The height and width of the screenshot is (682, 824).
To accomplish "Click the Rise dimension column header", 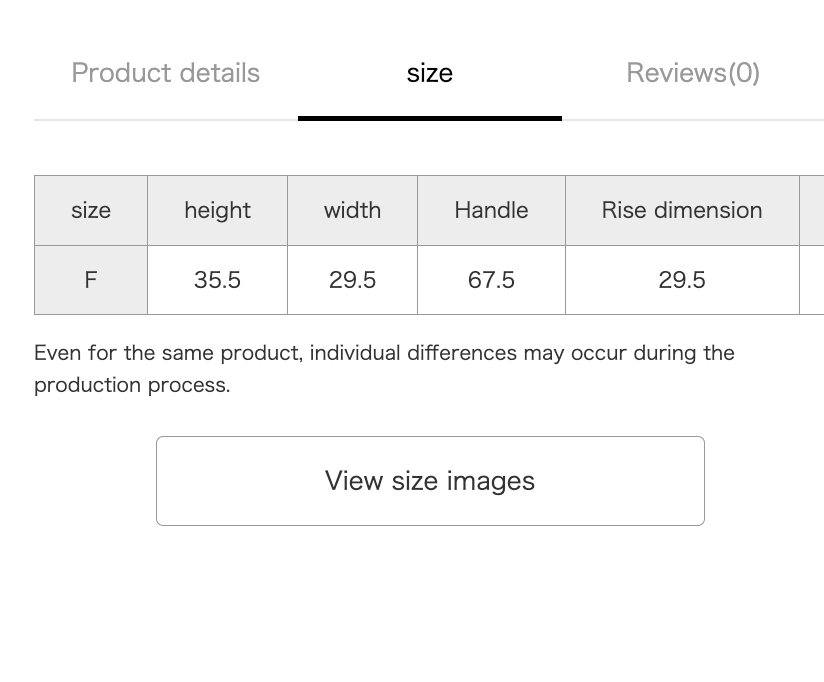I will click(x=682, y=210).
